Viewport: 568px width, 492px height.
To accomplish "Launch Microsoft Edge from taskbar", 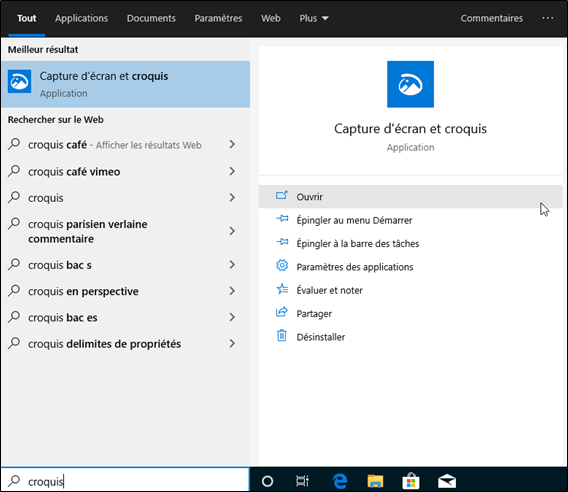I will point(339,481).
